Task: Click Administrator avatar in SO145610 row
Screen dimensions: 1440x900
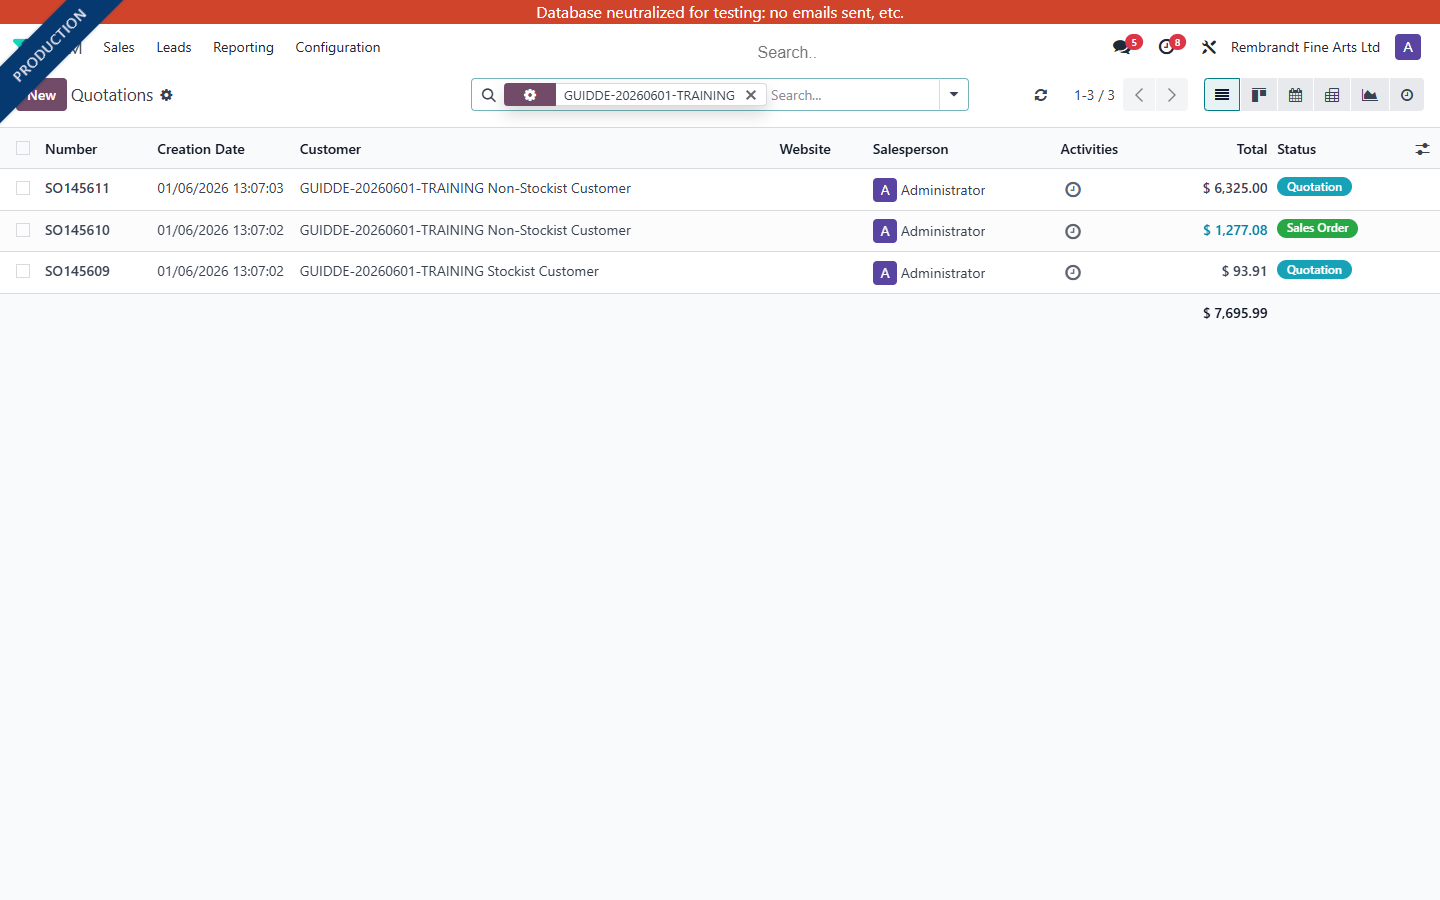Action: pos(885,231)
